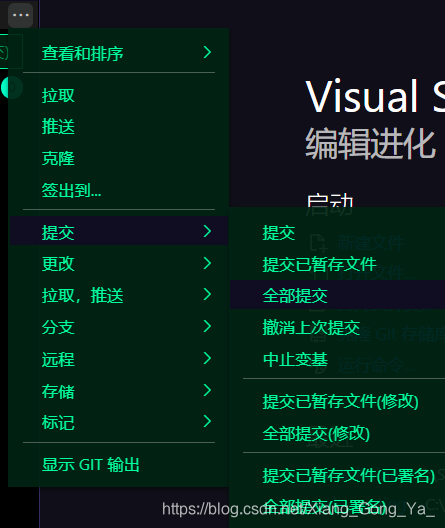Open the 拉取，推送 submenu
445x528 pixels.
click(x=119, y=295)
